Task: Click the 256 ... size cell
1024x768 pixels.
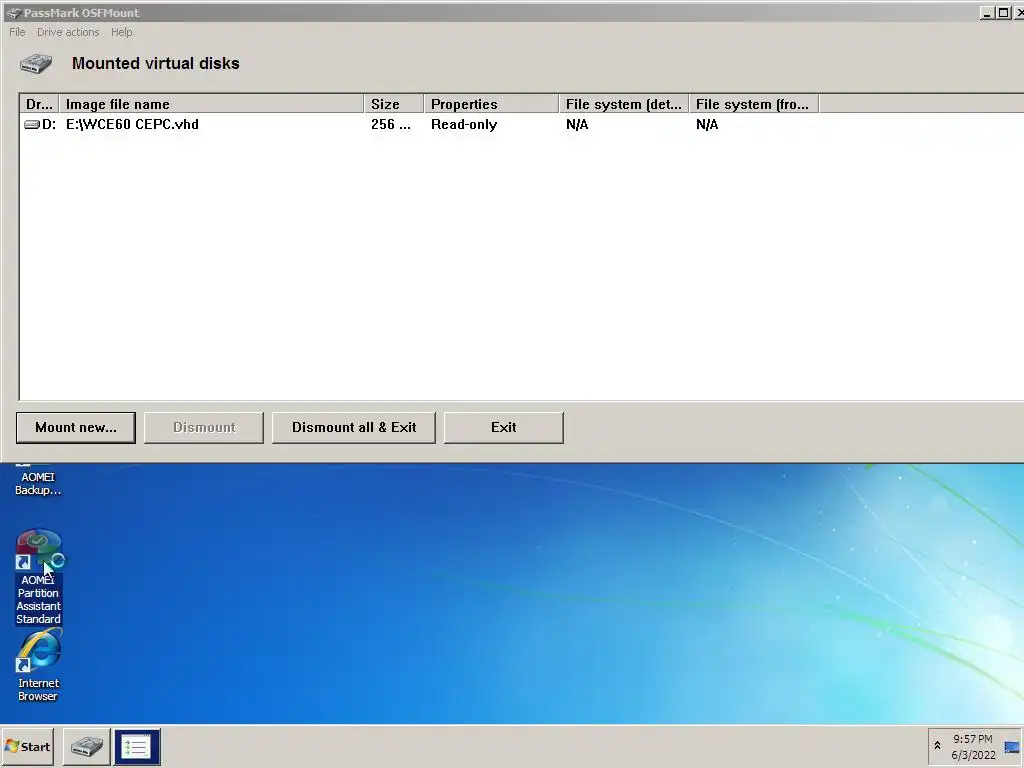Action: point(391,124)
